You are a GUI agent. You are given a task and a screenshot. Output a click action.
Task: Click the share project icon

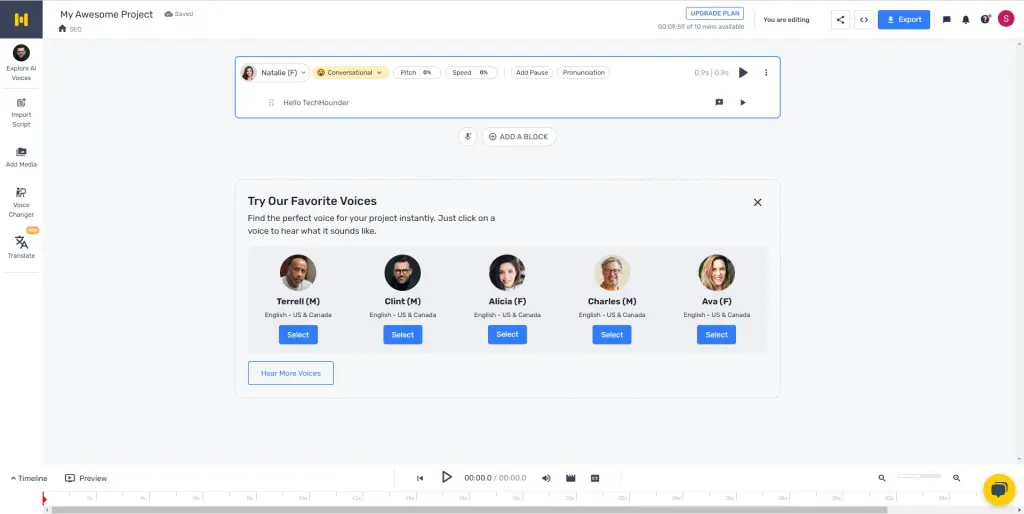(x=839, y=19)
